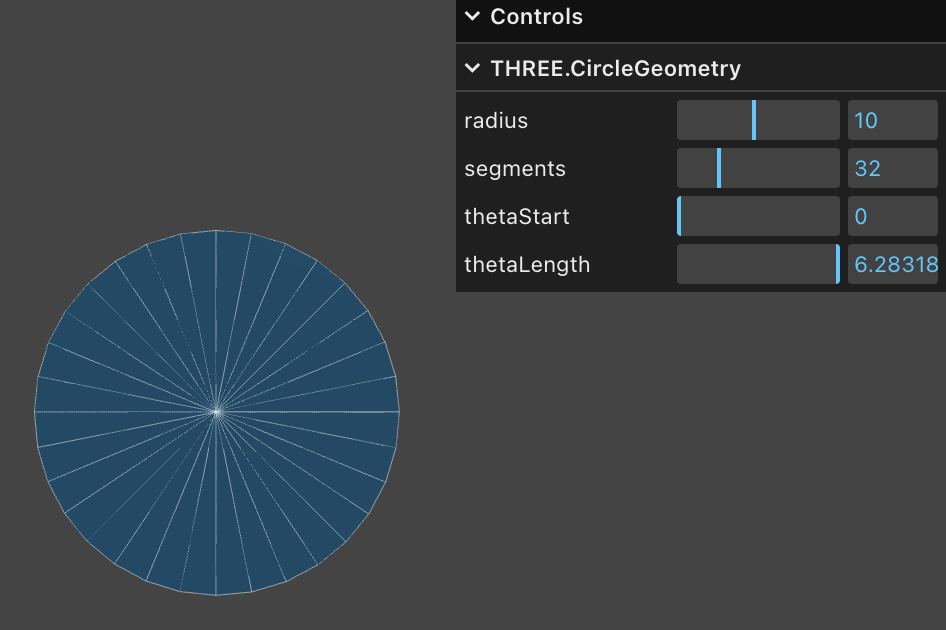Screen dimensions: 946x630
Task: Click the center point of the circle wireframe
Action: click(216, 411)
